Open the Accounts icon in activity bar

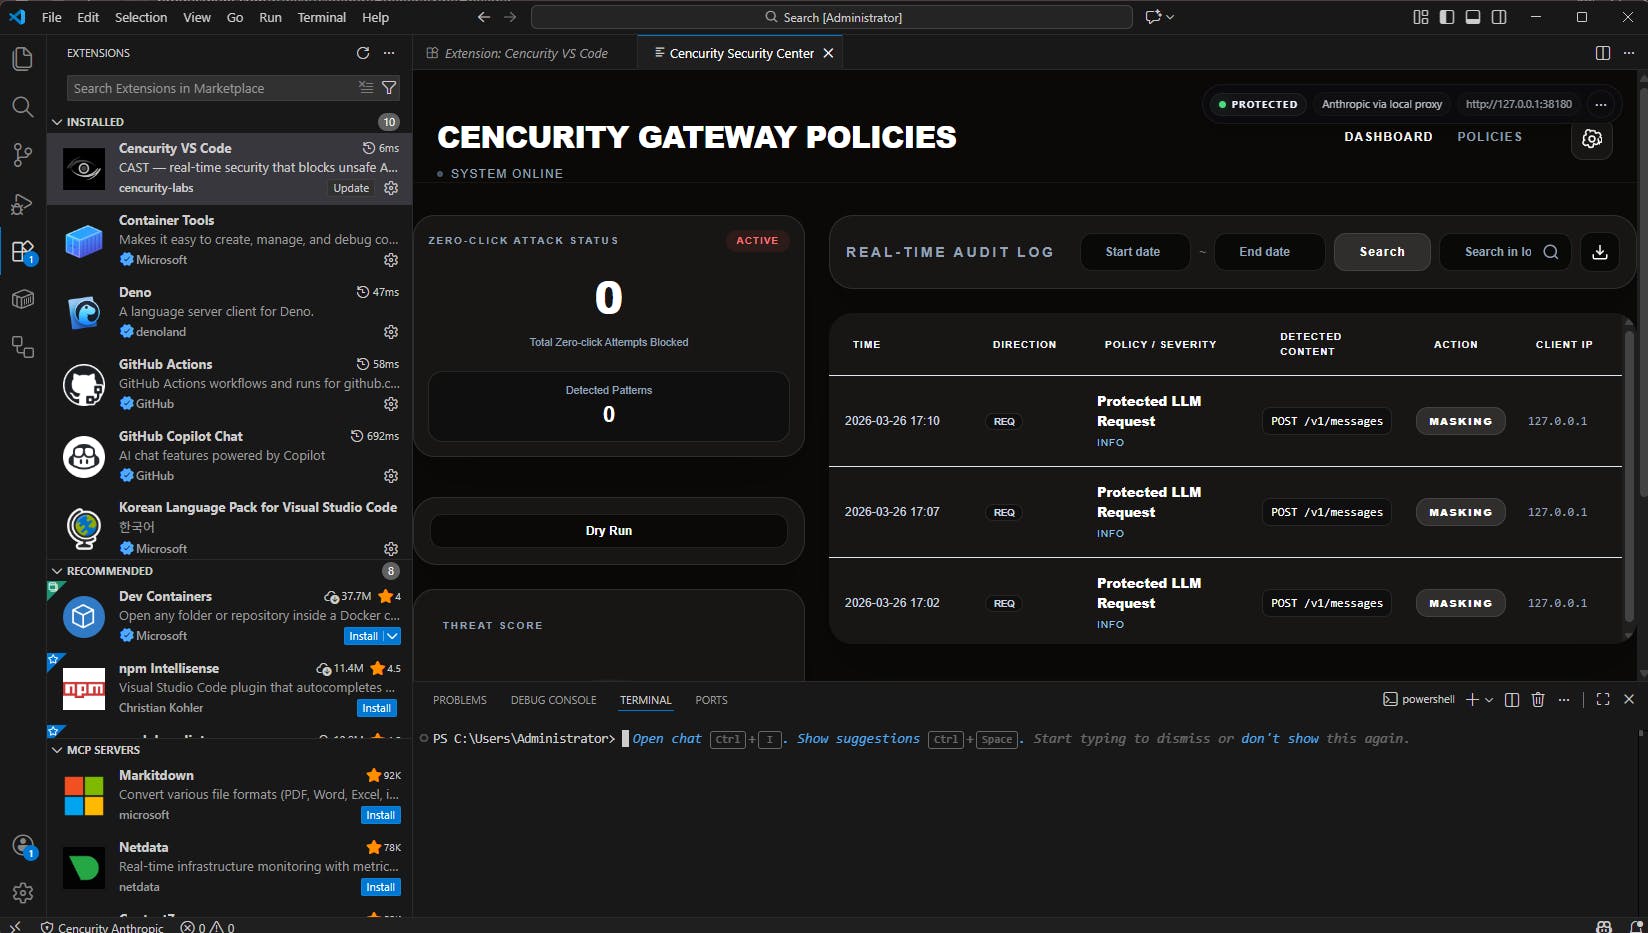22,845
